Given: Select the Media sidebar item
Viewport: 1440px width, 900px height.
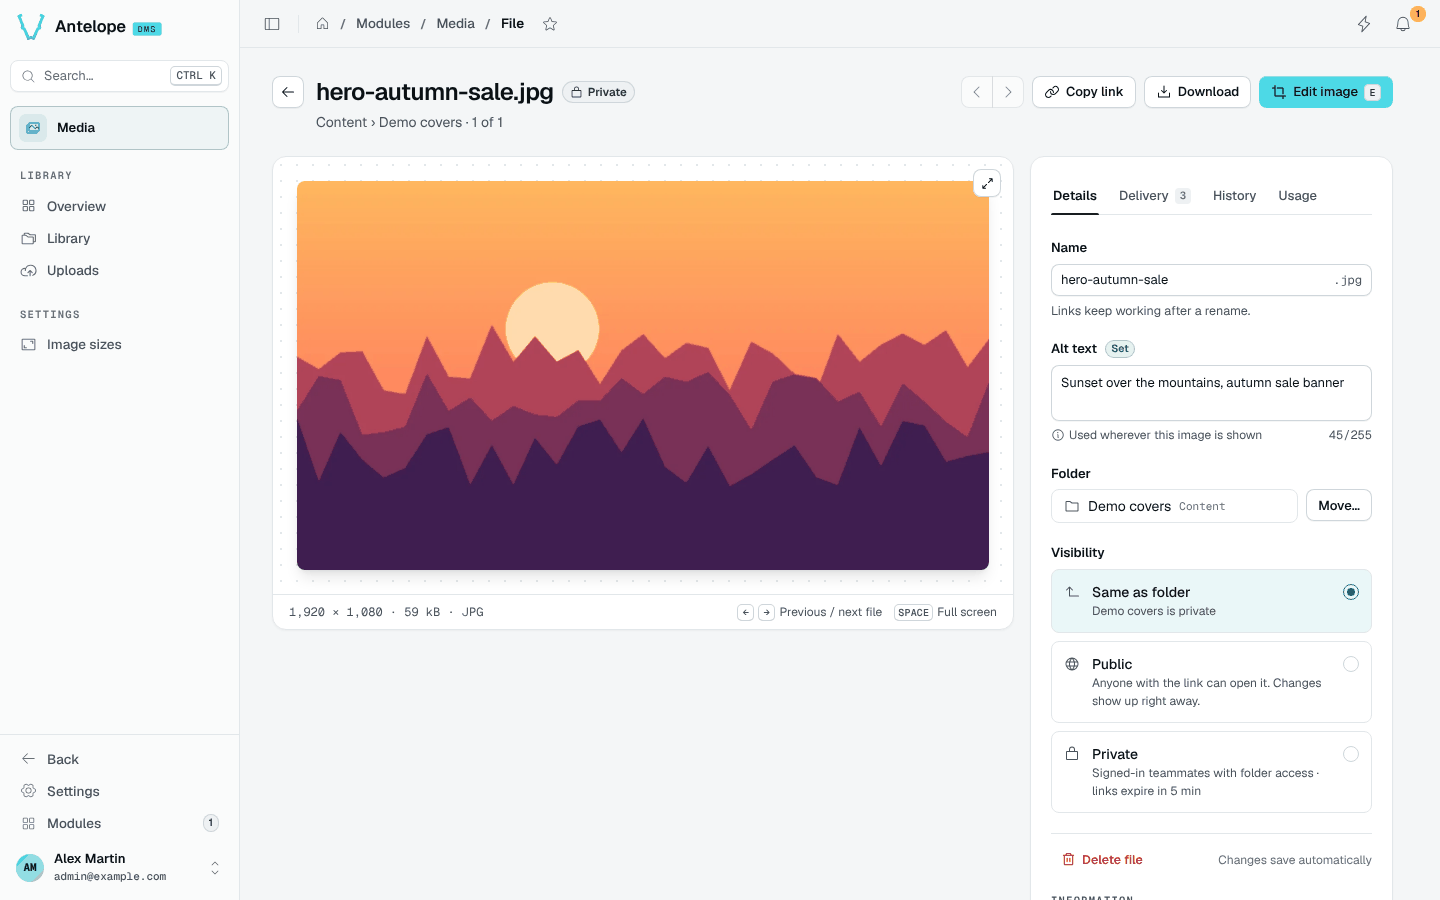Looking at the screenshot, I should click(119, 128).
